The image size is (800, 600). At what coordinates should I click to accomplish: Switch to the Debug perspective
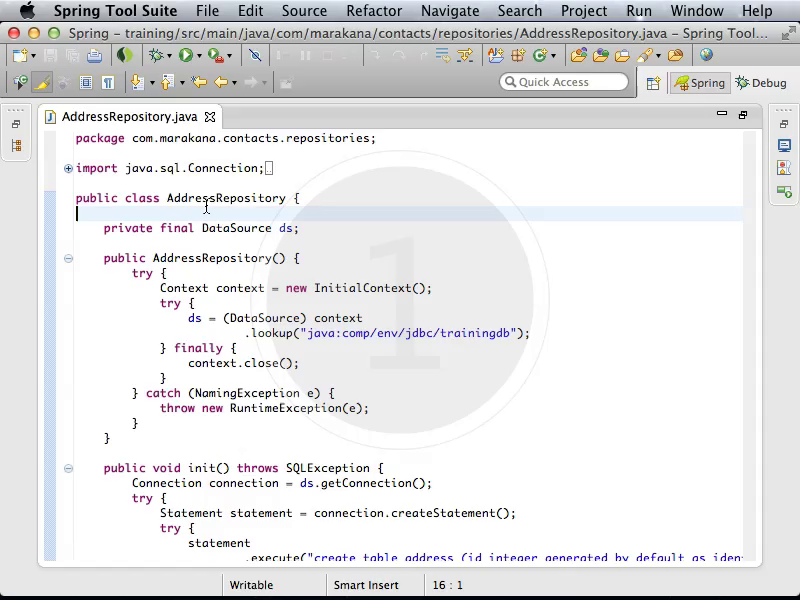tap(761, 83)
